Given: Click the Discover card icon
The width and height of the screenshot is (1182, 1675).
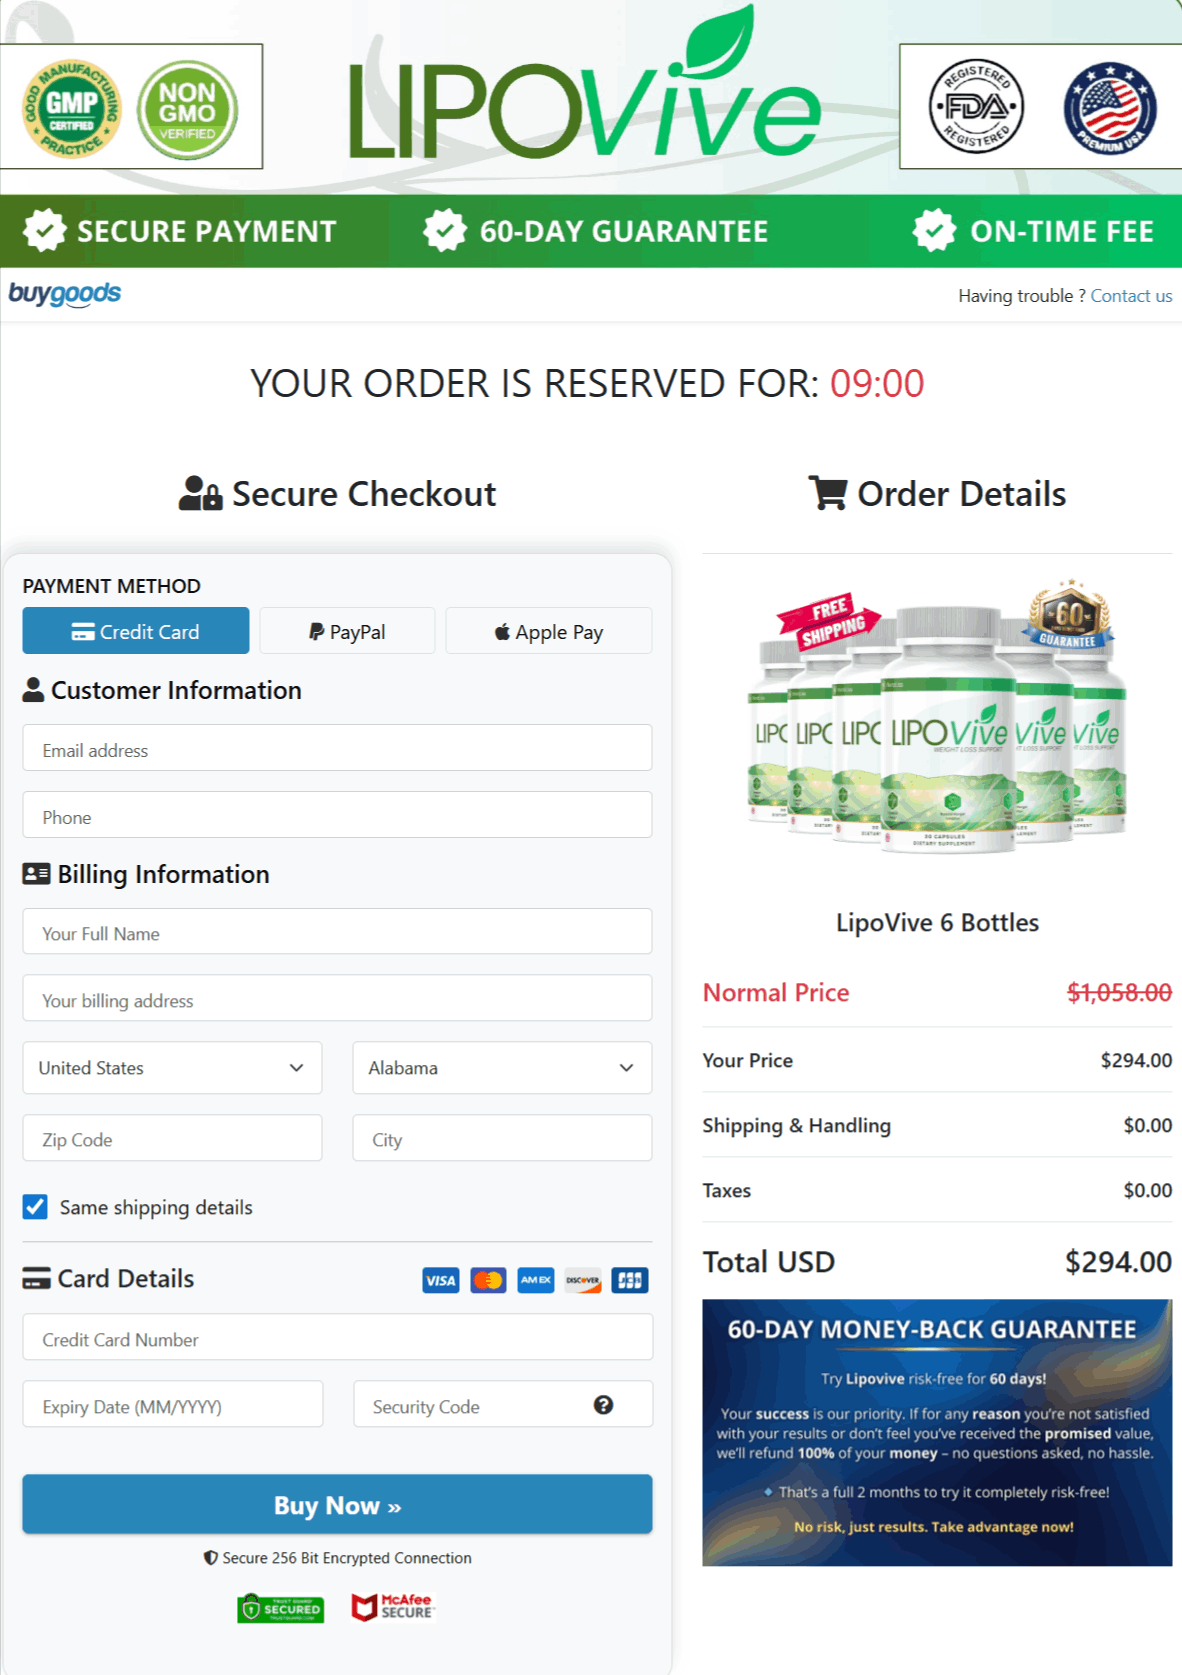Looking at the screenshot, I should (x=583, y=1280).
